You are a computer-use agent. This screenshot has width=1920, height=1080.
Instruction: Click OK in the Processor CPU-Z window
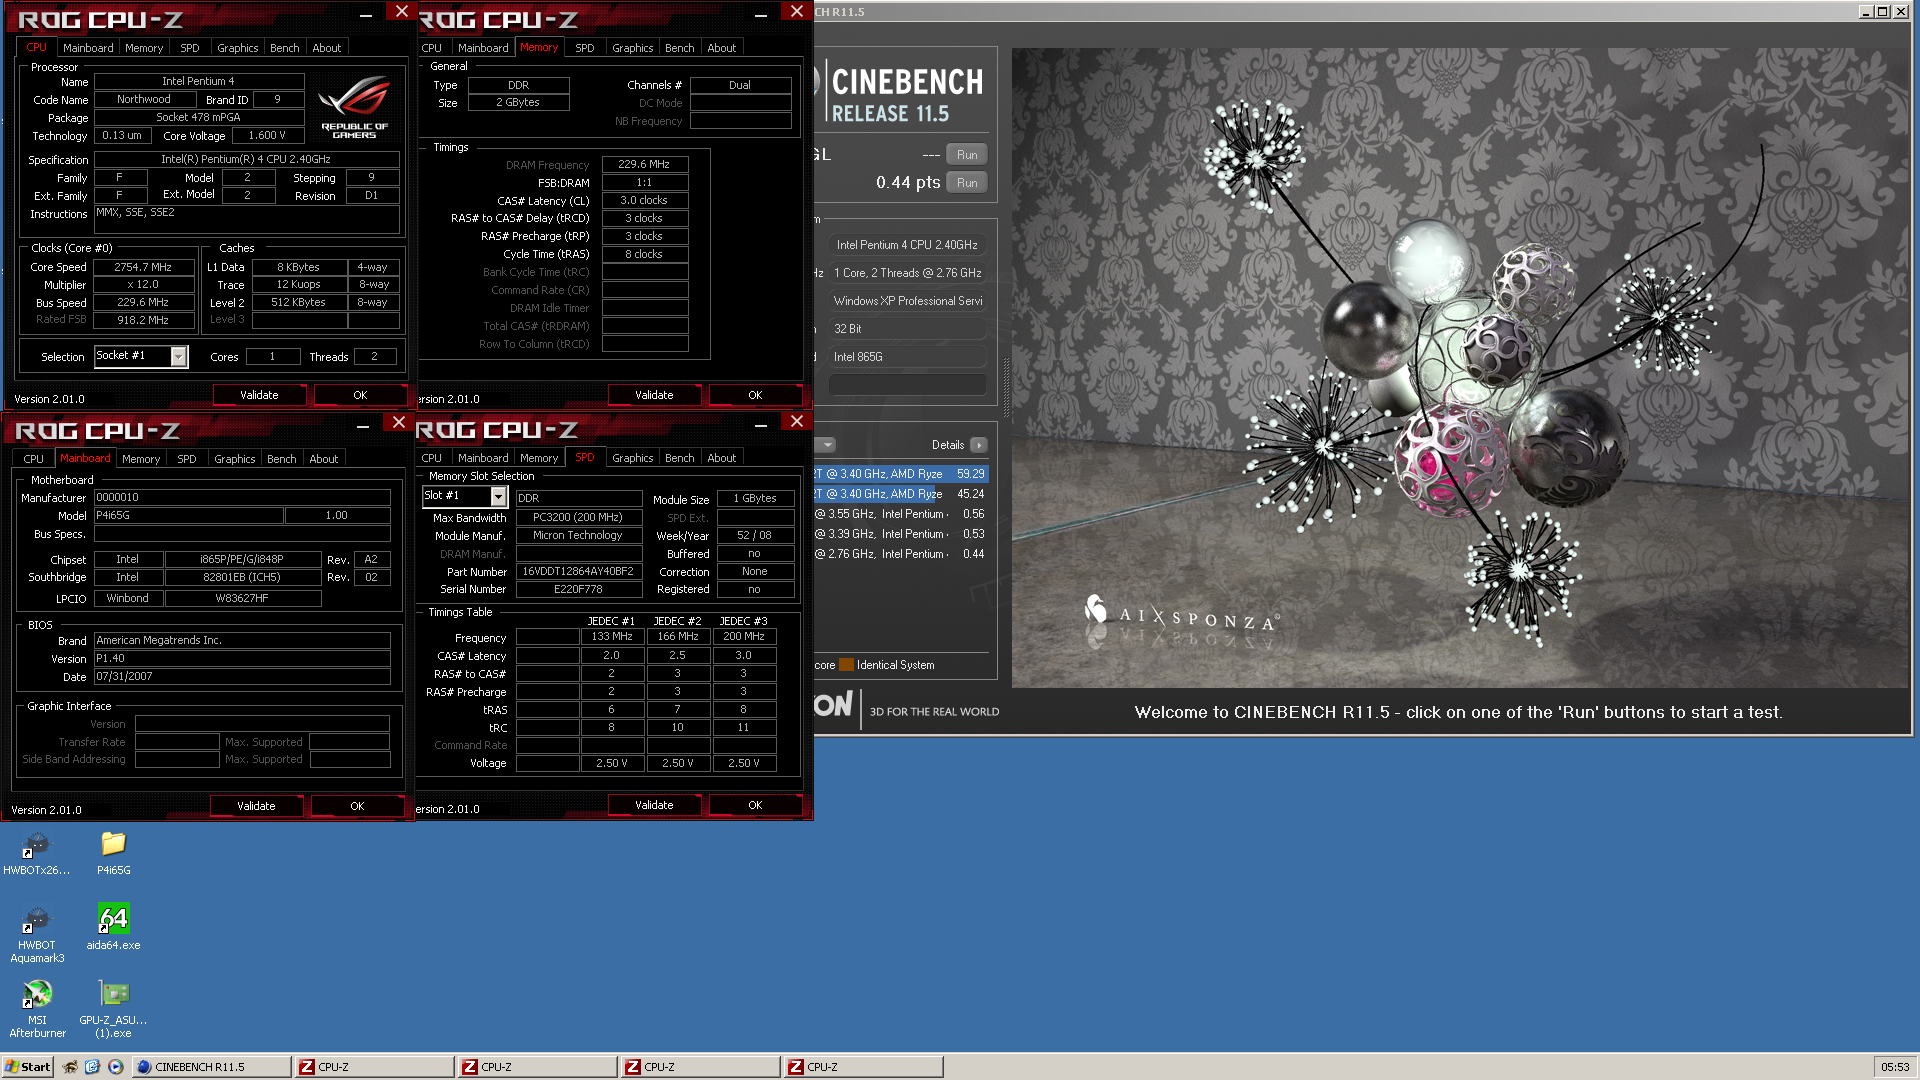[x=360, y=395]
